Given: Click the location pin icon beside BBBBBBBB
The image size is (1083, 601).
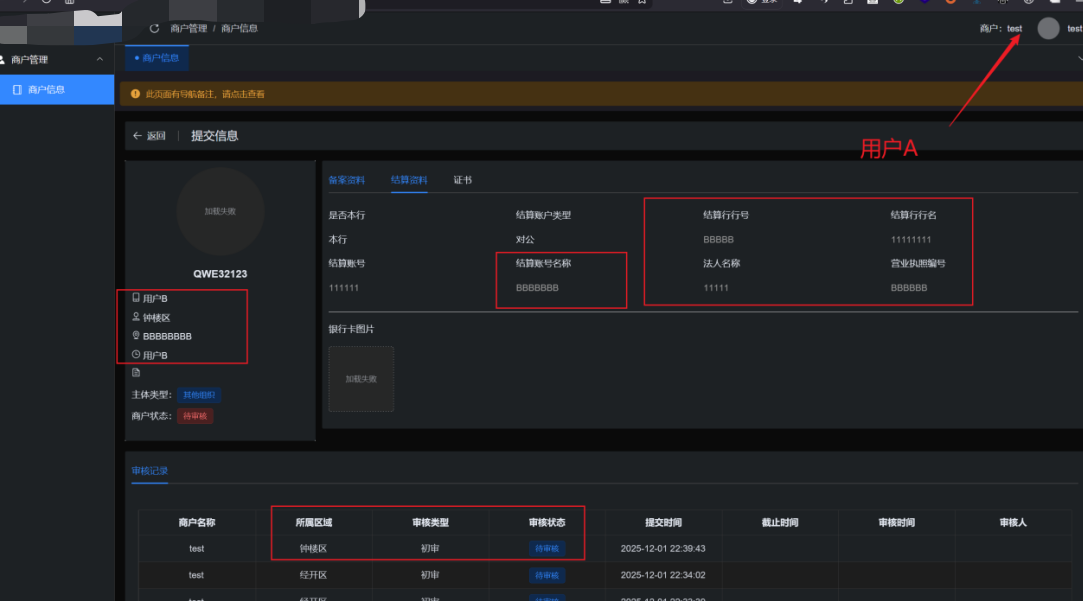Looking at the screenshot, I should [x=136, y=336].
